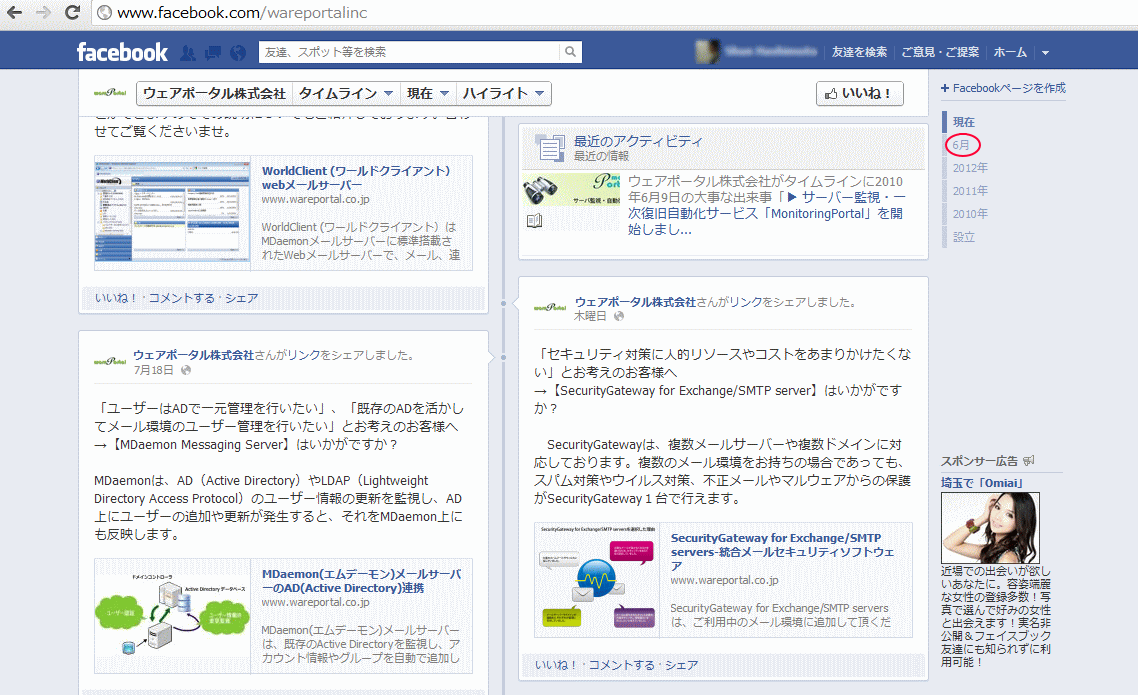
Task: Open MDaemon AD連携 link title
Action: 361,581
